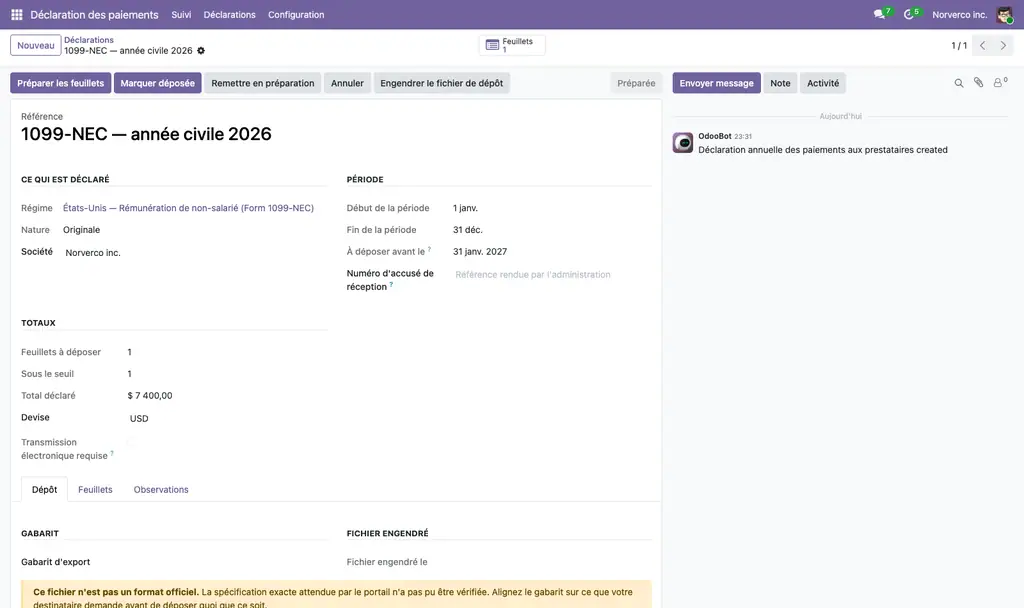This screenshot has width=1024, height=608.
Task: Open the Configuration menu
Action: [296, 14]
